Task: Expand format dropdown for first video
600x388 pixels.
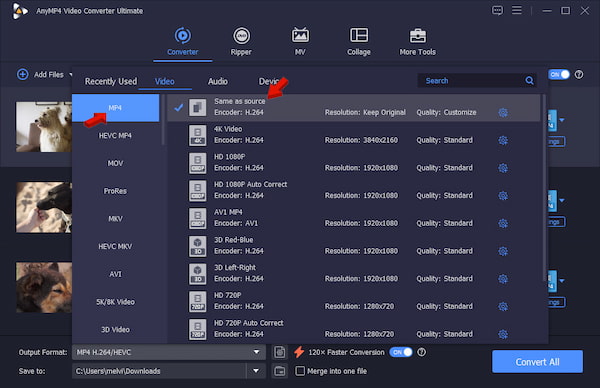Action: (x=562, y=120)
